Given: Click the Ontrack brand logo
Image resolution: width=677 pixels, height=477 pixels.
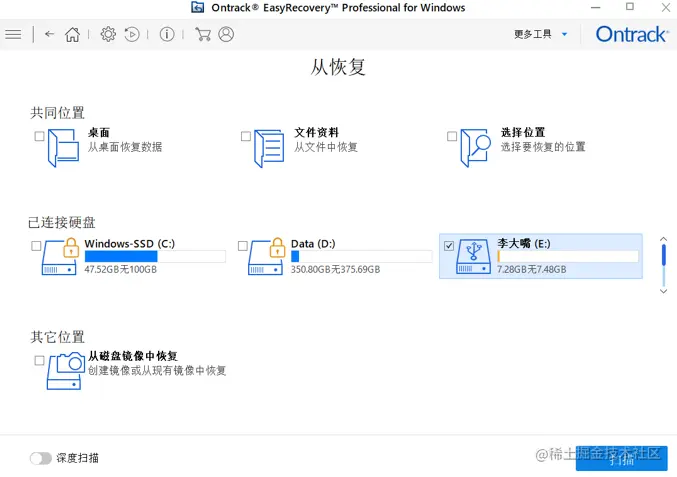Looking at the screenshot, I should click(632, 35).
